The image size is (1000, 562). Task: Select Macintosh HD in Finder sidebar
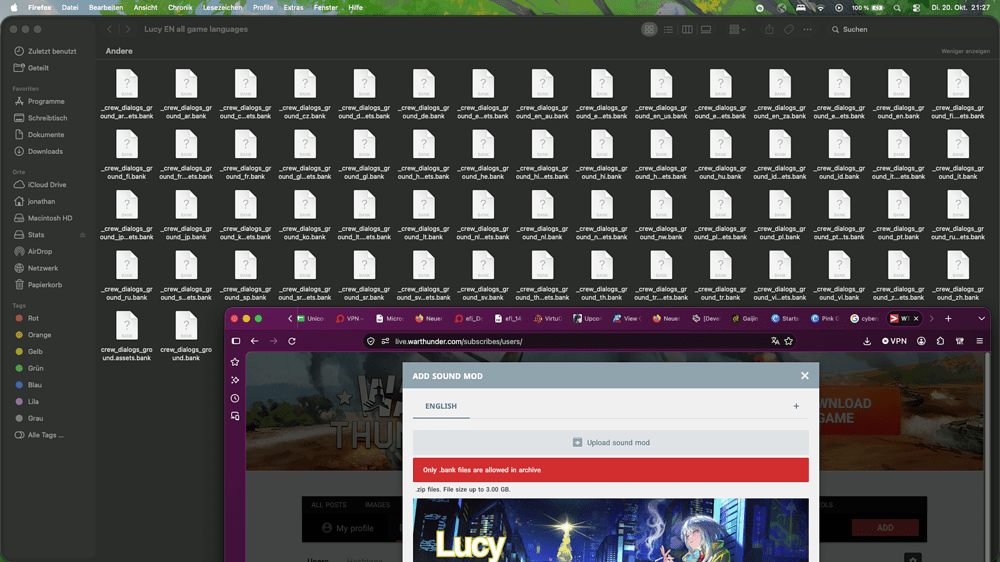click(x=43, y=218)
